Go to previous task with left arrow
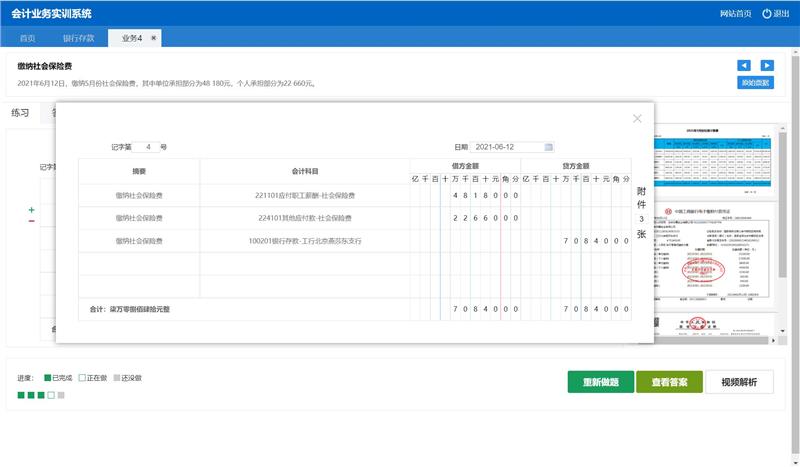800x467 pixels. [743, 66]
